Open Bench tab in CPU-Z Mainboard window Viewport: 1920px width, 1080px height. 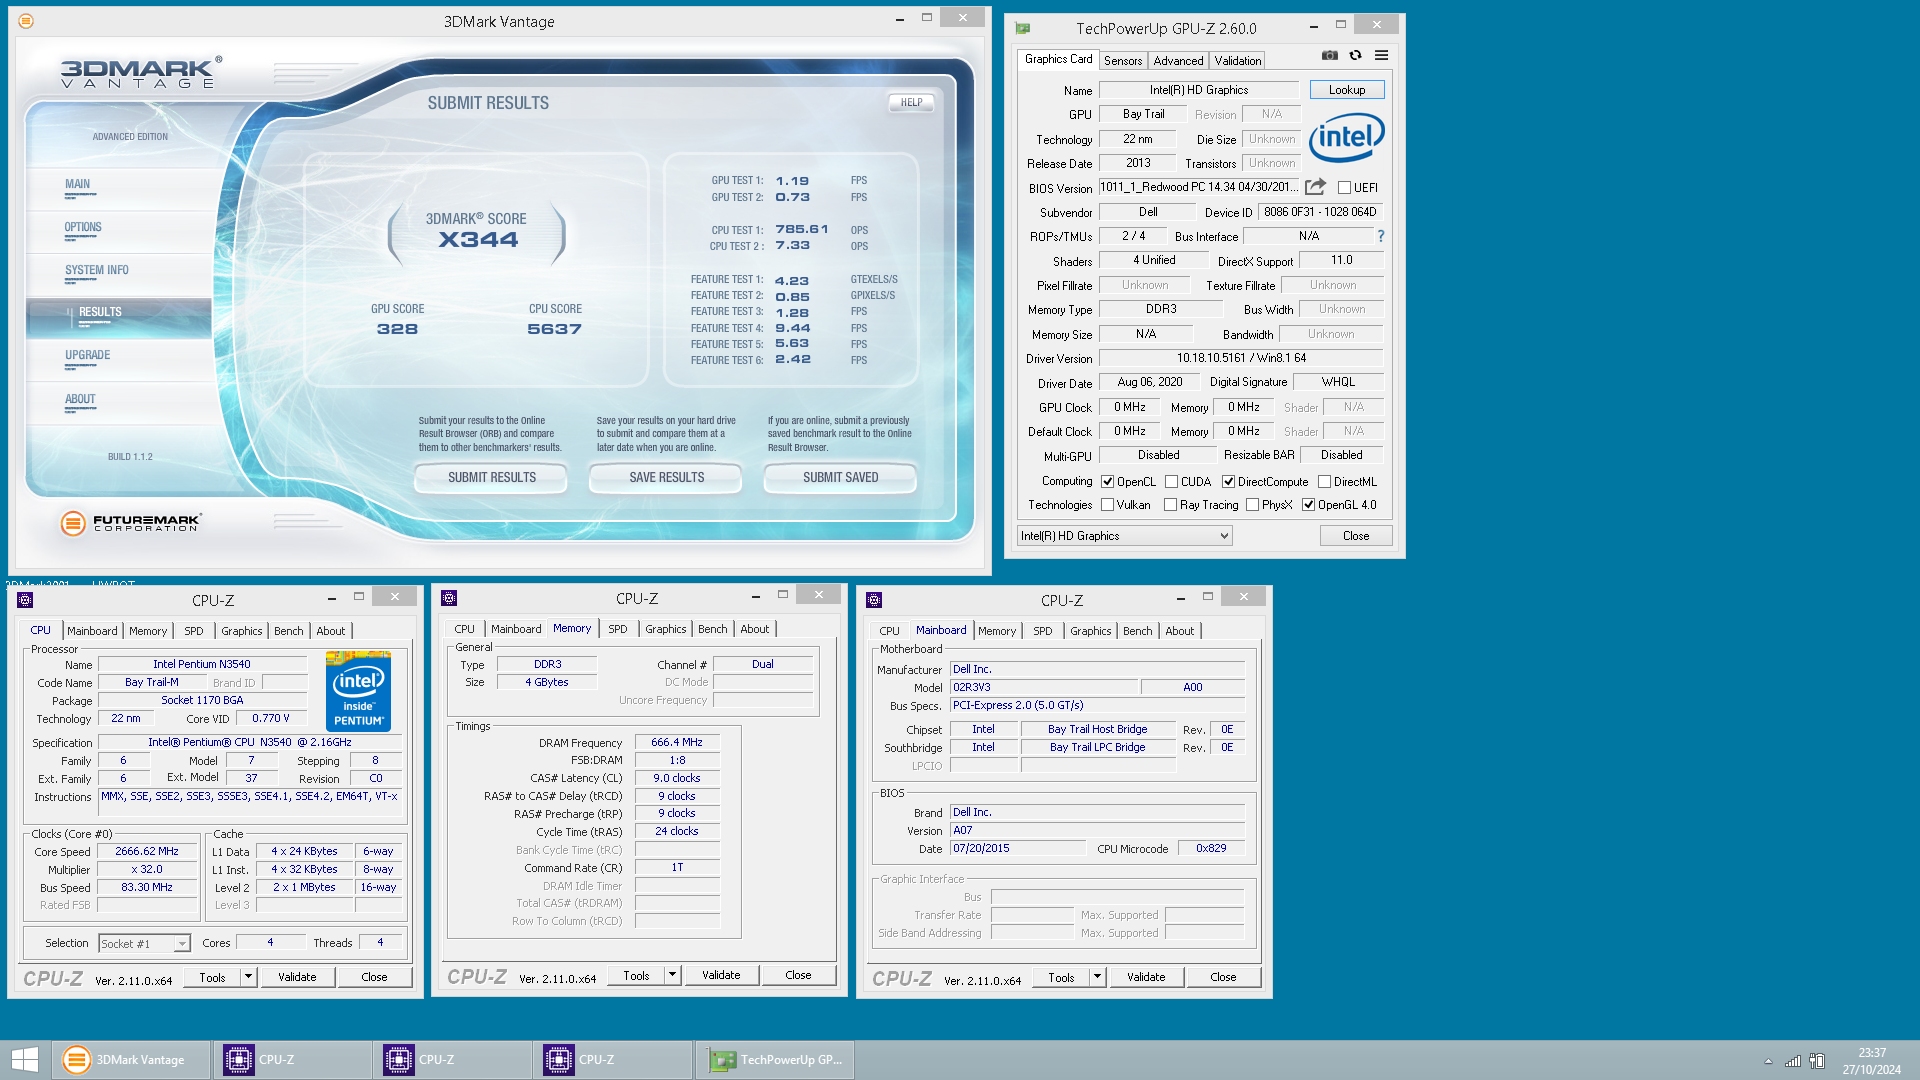pyautogui.click(x=1137, y=631)
